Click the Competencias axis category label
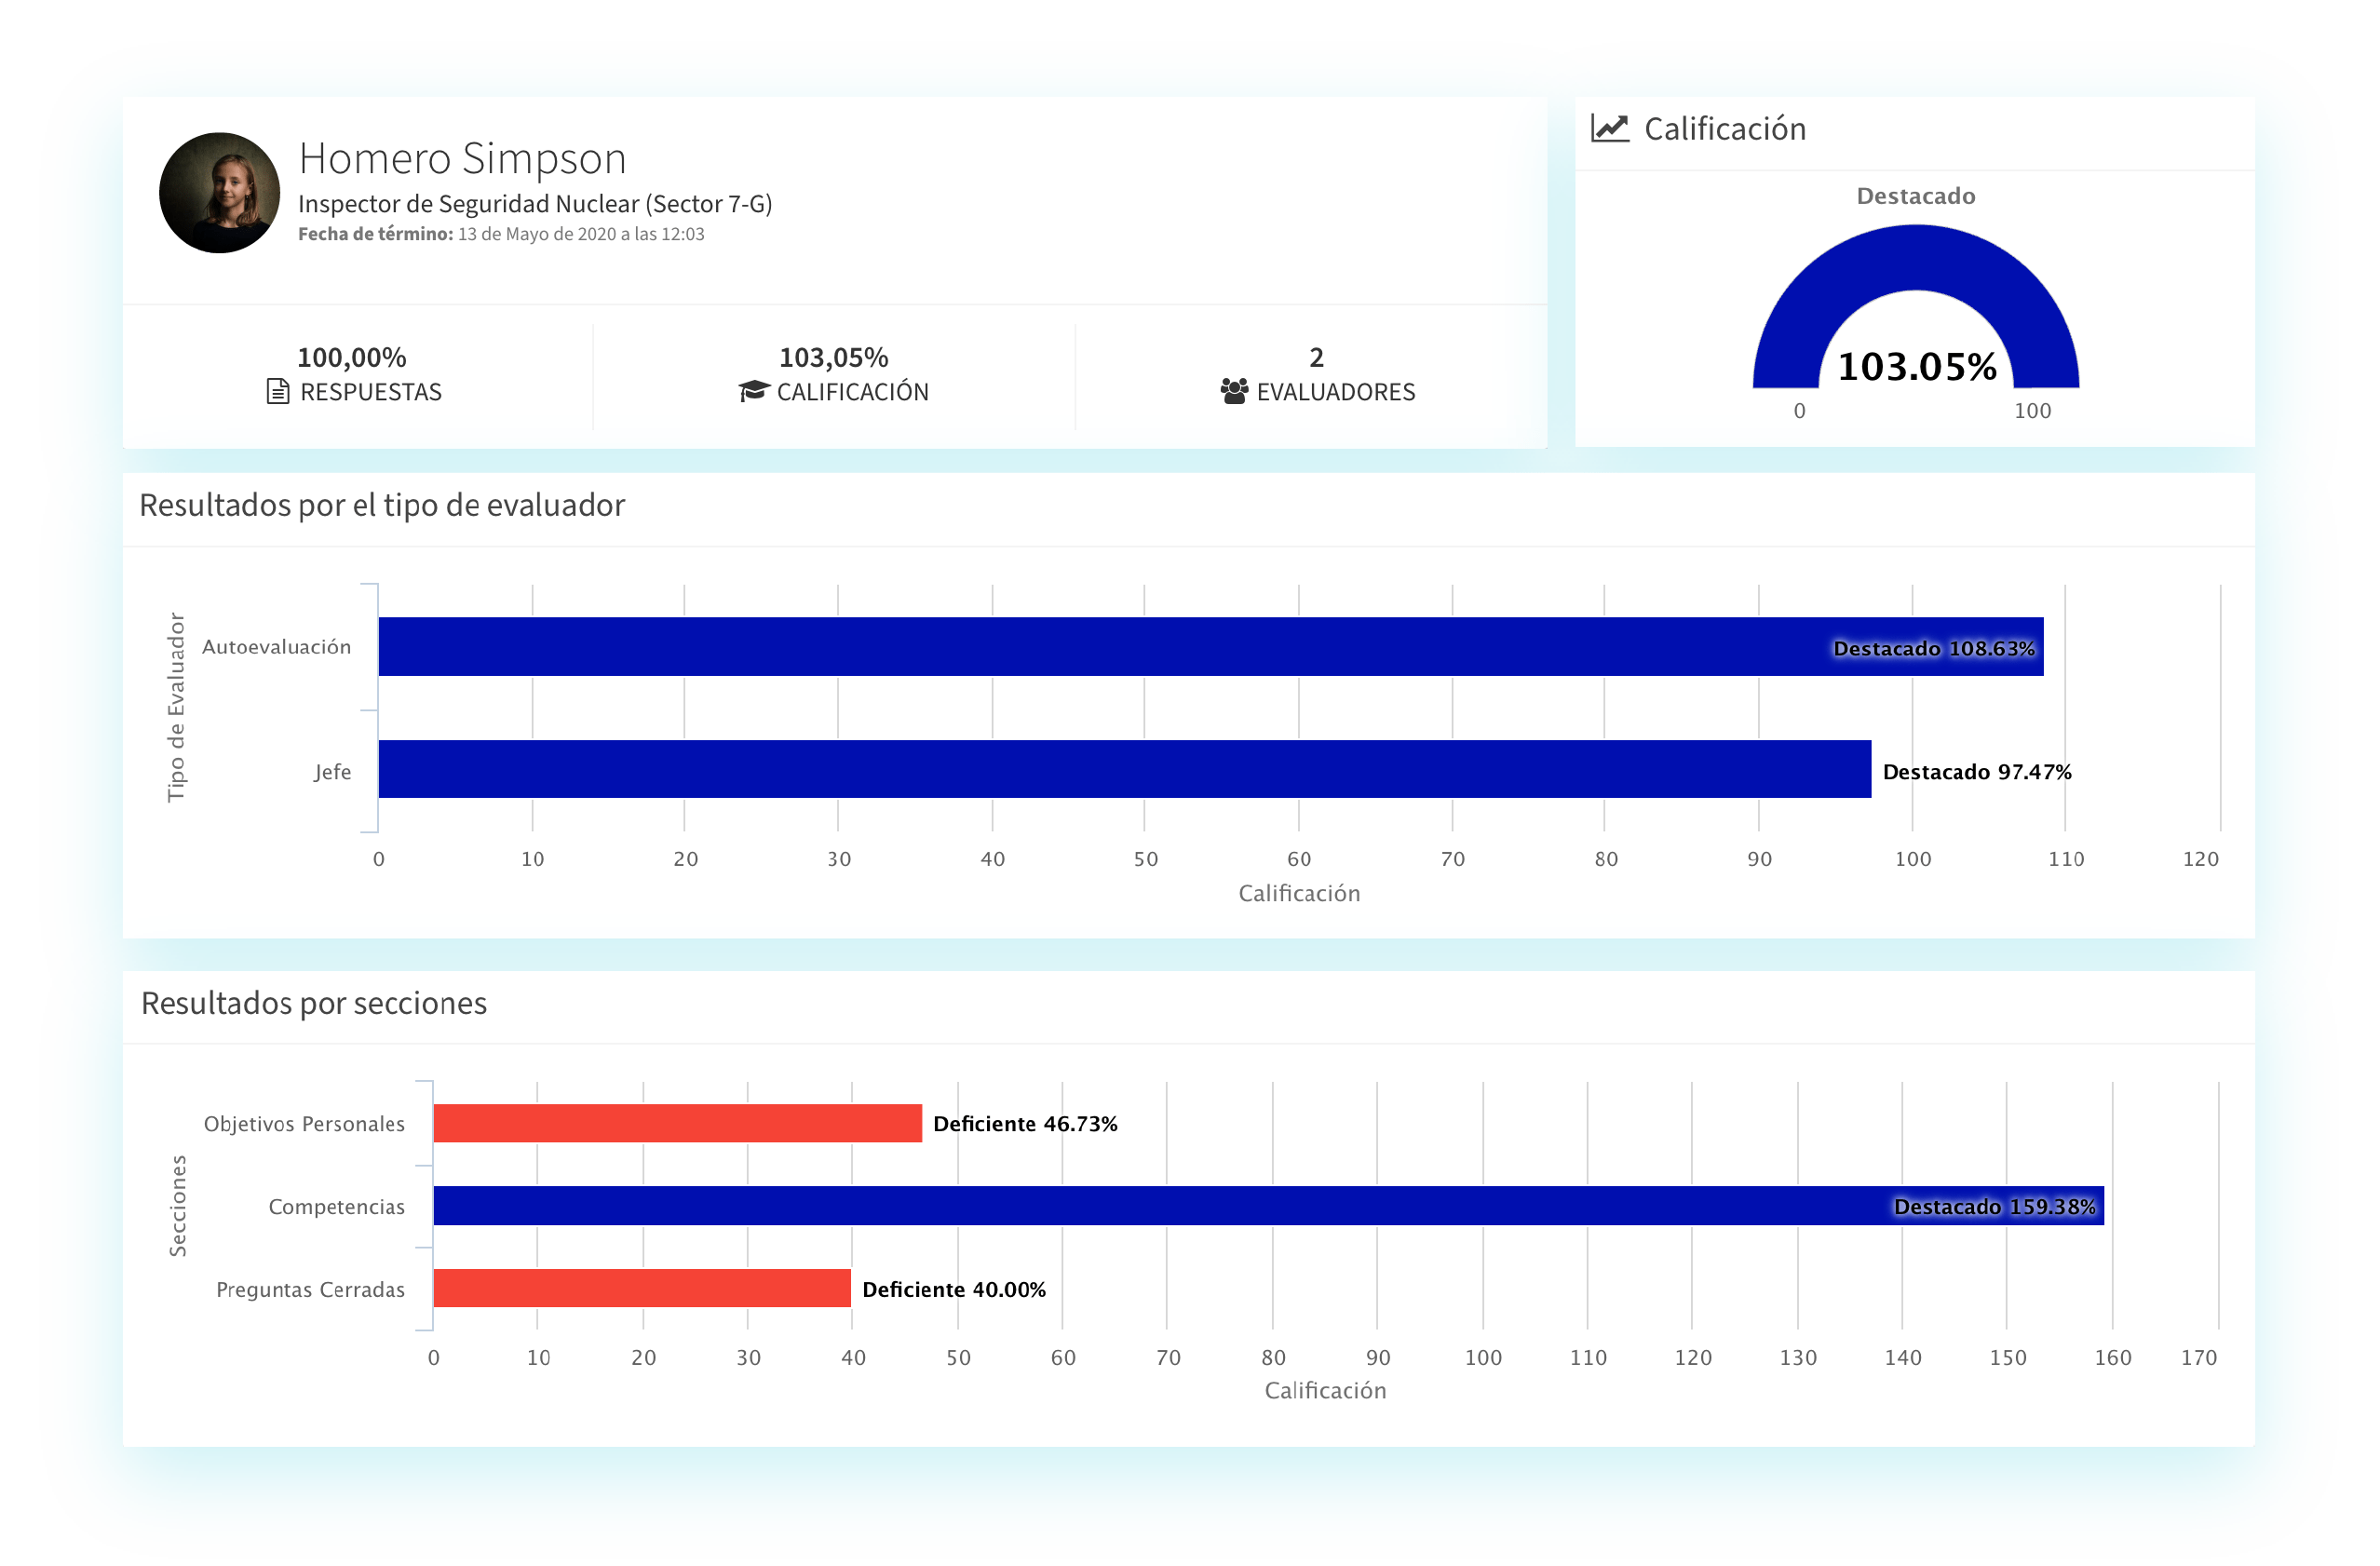 (336, 1207)
